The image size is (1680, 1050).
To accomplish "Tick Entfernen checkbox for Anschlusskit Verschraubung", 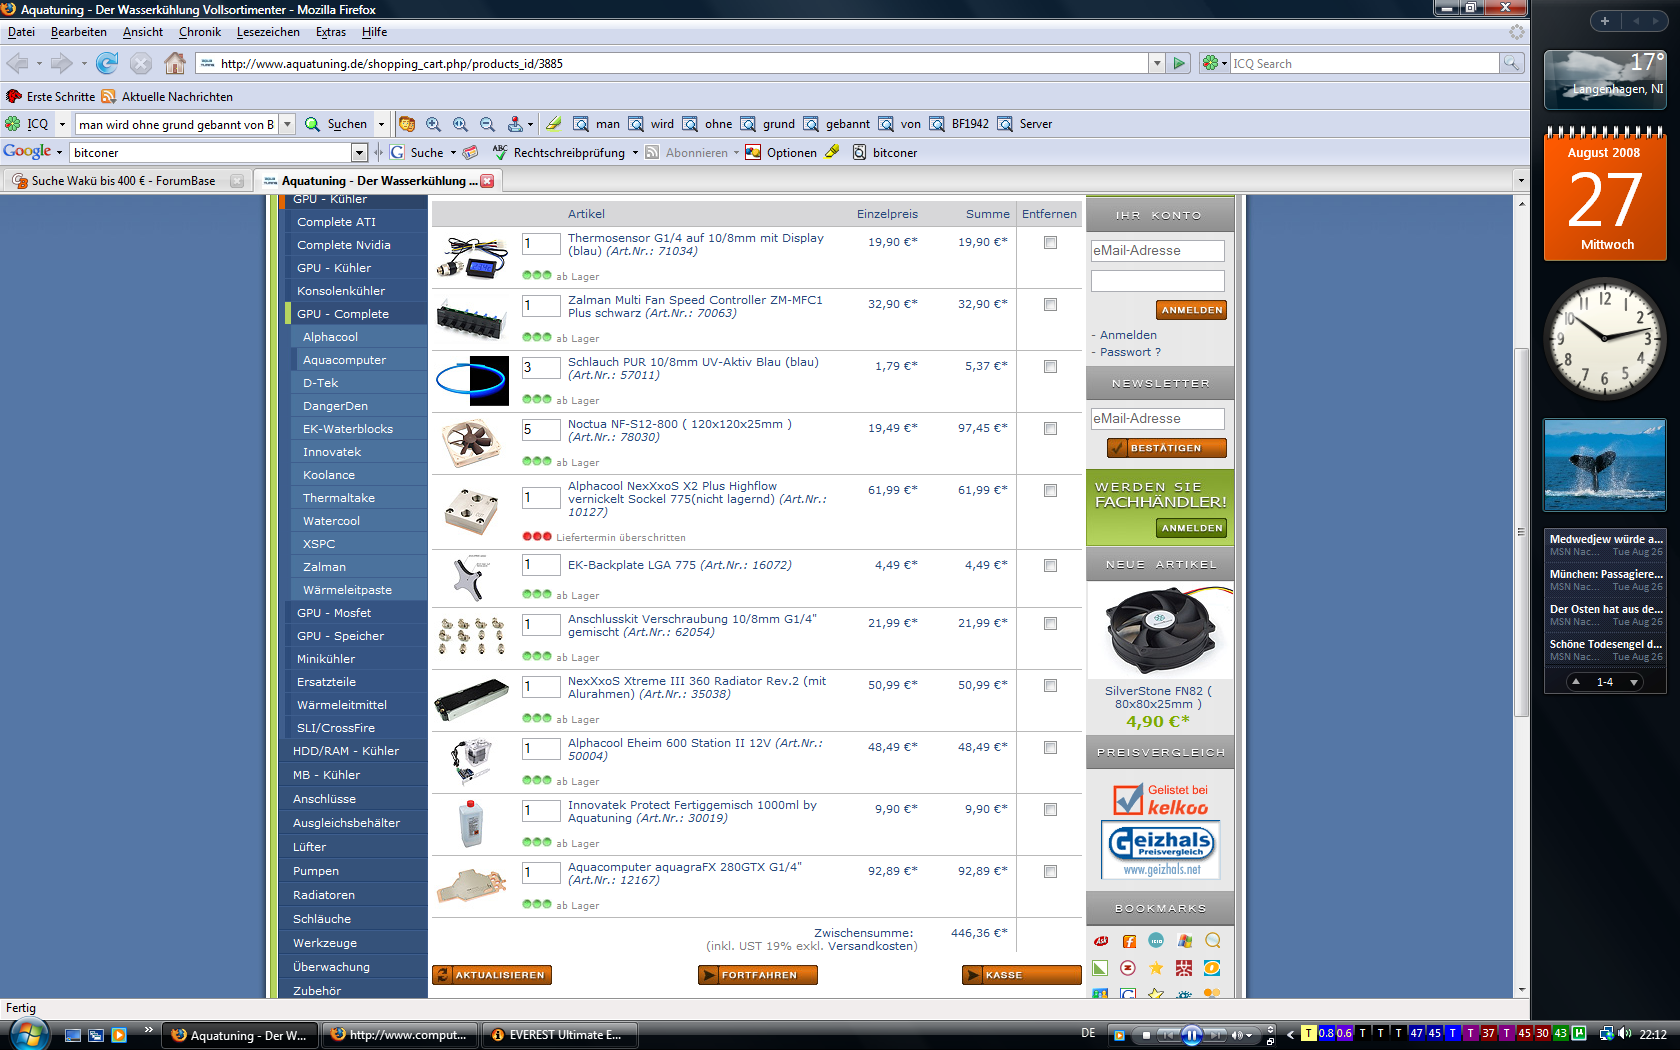I will 1050,623.
